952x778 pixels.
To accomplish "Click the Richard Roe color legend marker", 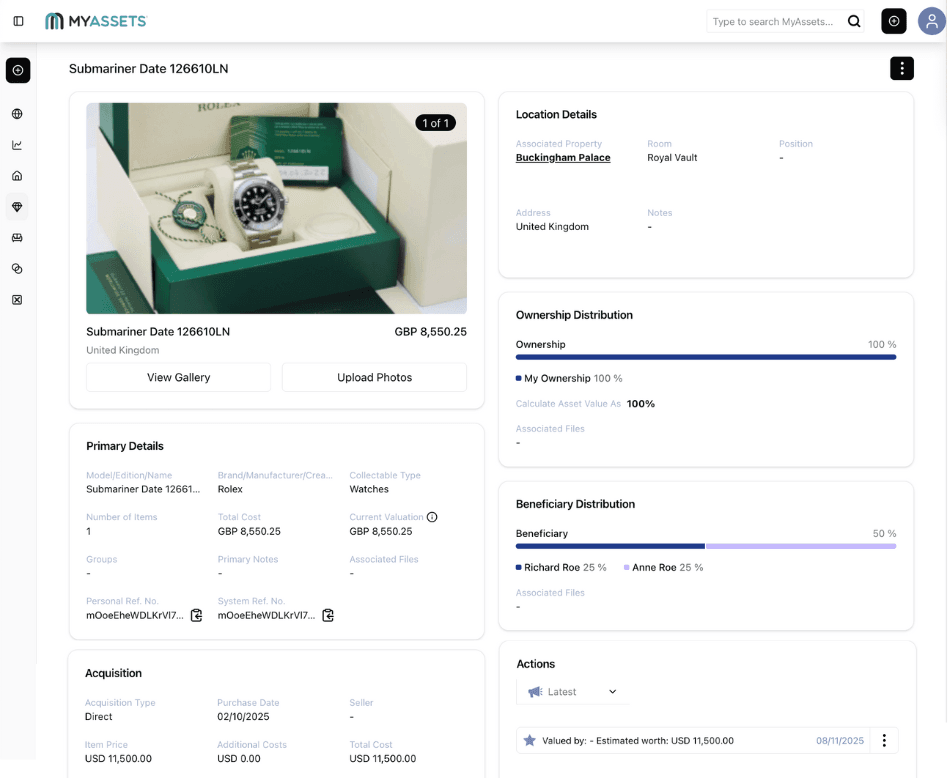I will pyautogui.click(x=518, y=567).
